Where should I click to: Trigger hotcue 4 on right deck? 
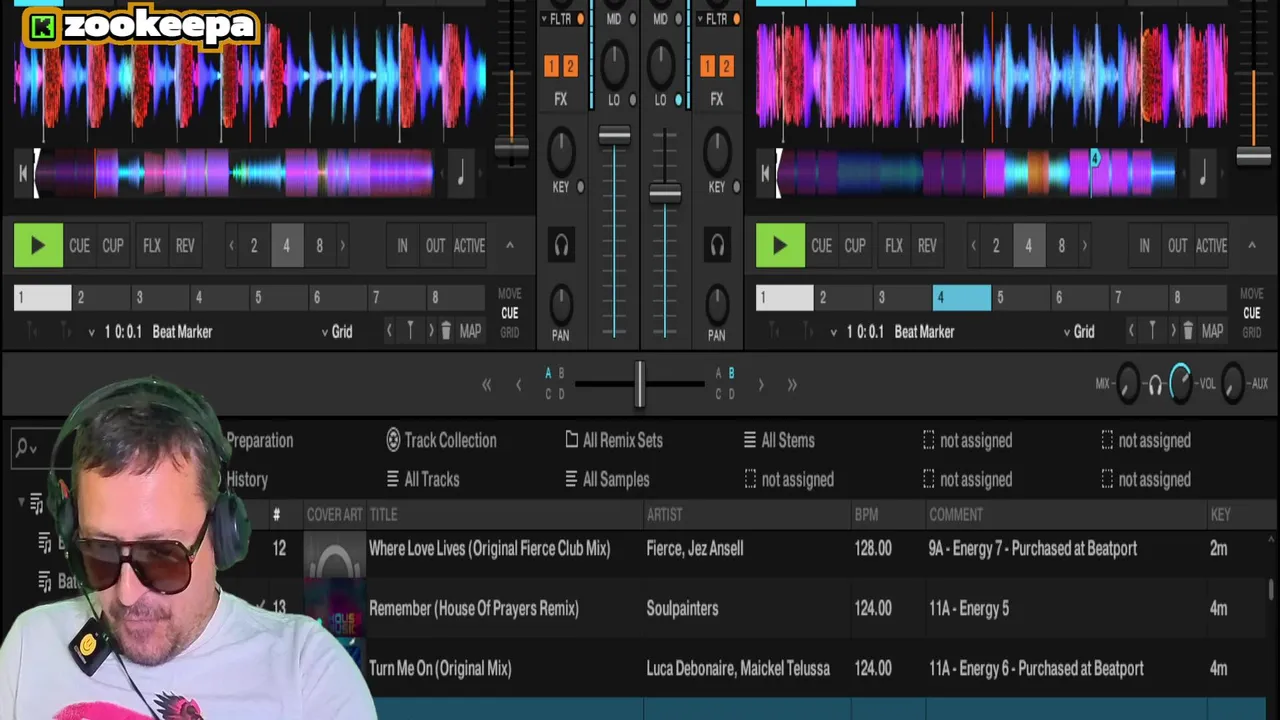click(962, 297)
